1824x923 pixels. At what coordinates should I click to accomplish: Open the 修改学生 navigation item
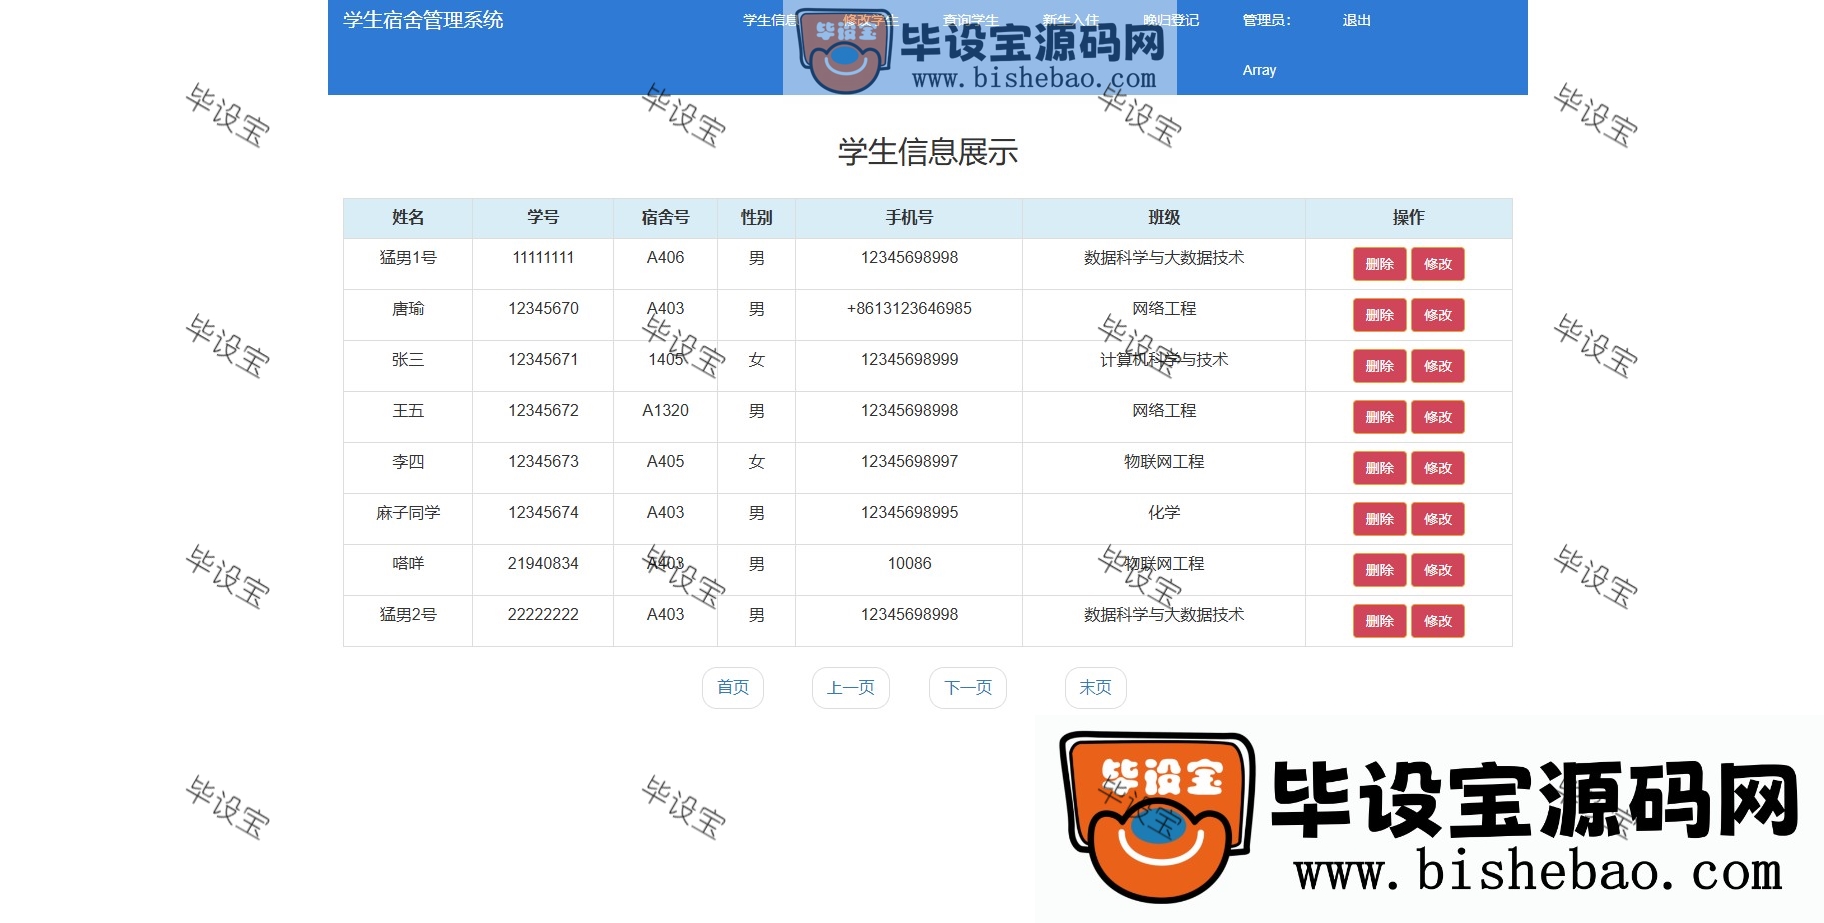click(x=870, y=20)
